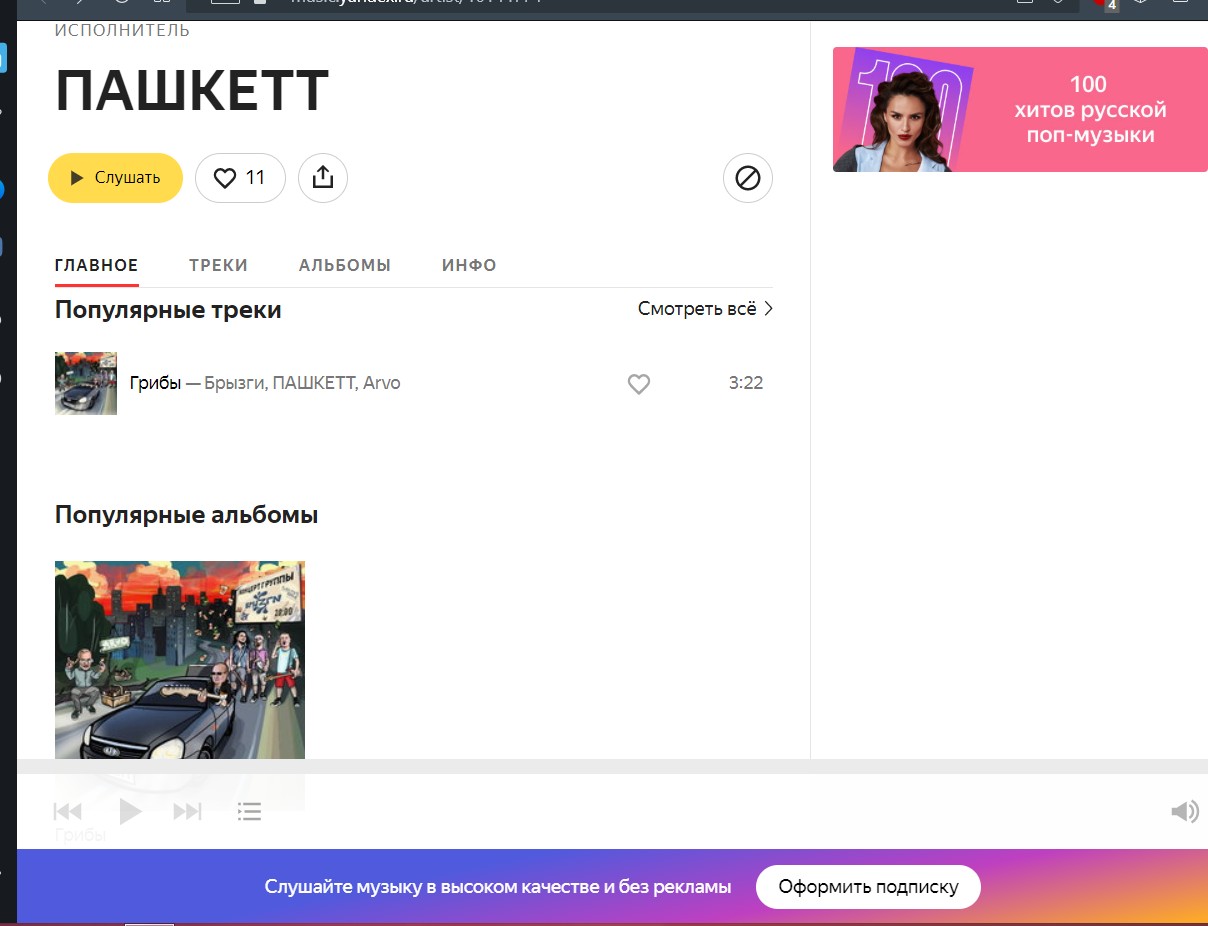Like the track Грибы with the heart icon
This screenshot has height=926, width=1208.
pyautogui.click(x=639, y=384)
